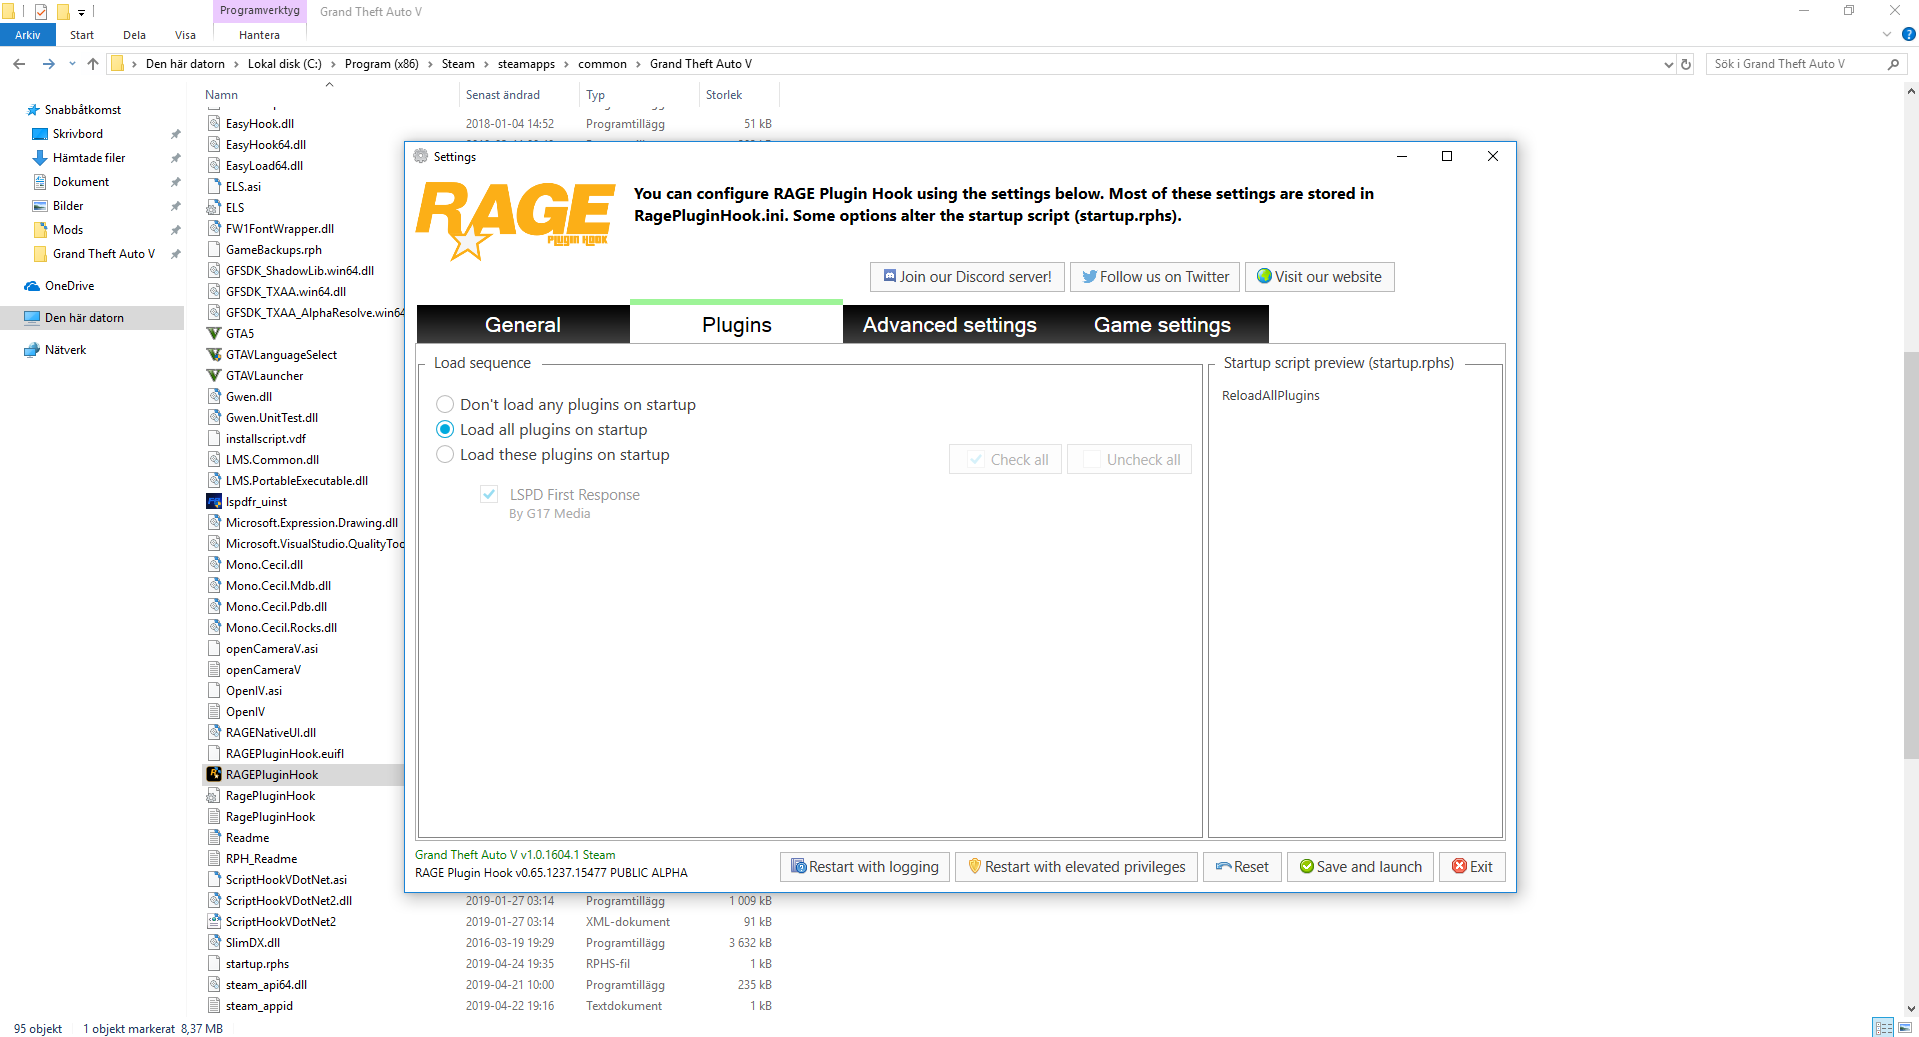Toggle the LSPD First Response checkbox

click(489, 495)
